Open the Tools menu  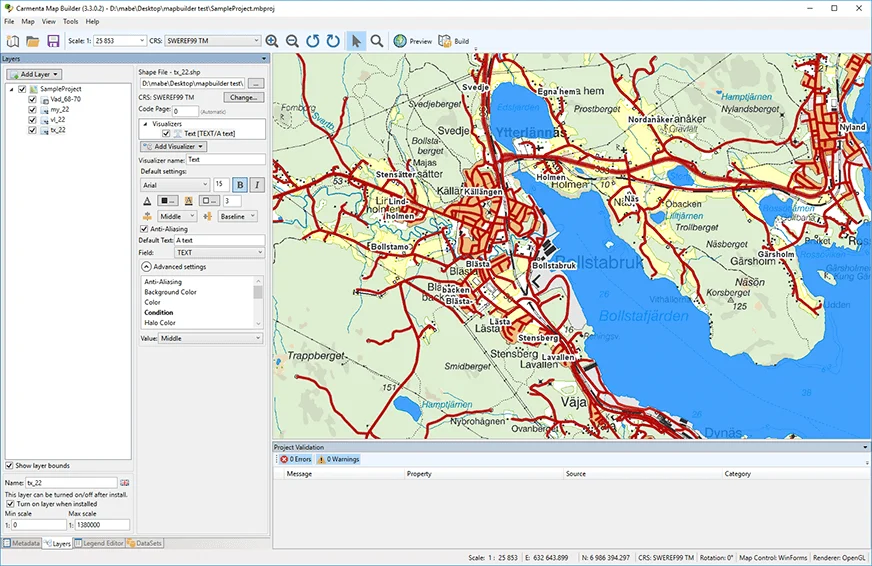coord(70,21)
